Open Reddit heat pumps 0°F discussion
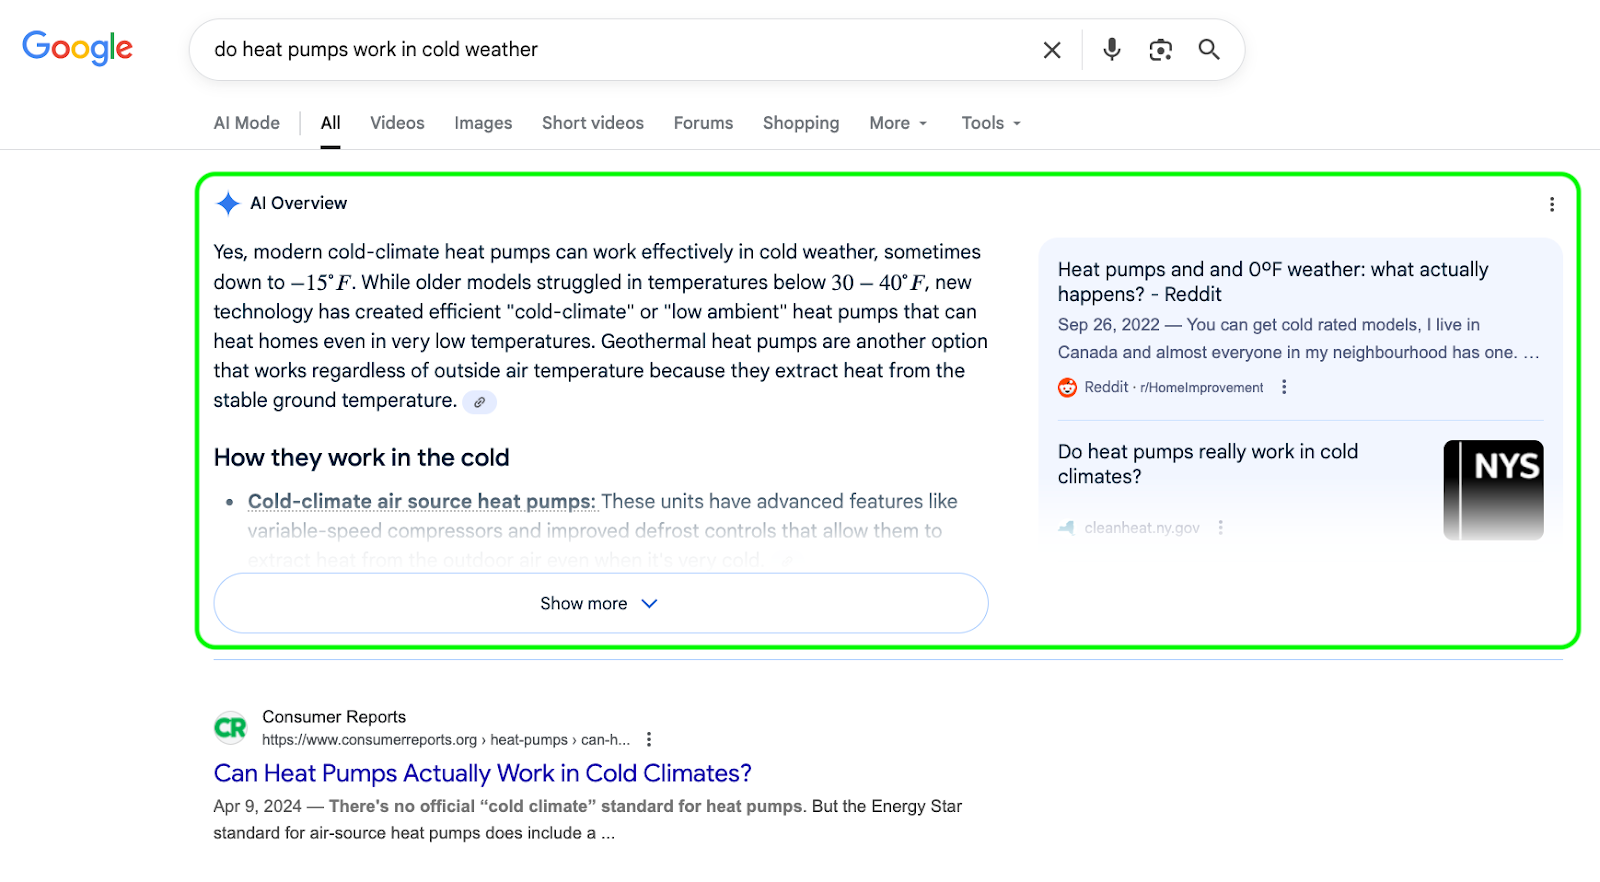The height and width of the screenshot is (882, 1600). click(x=1272, y=281)
